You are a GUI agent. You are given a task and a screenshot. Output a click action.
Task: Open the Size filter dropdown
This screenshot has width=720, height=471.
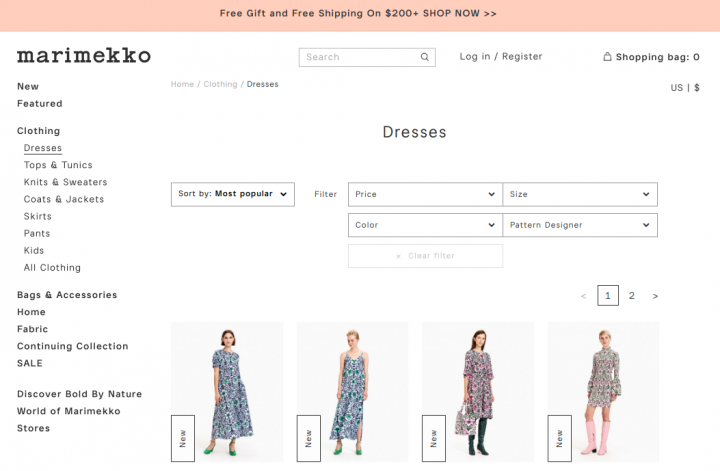(580, 194)
